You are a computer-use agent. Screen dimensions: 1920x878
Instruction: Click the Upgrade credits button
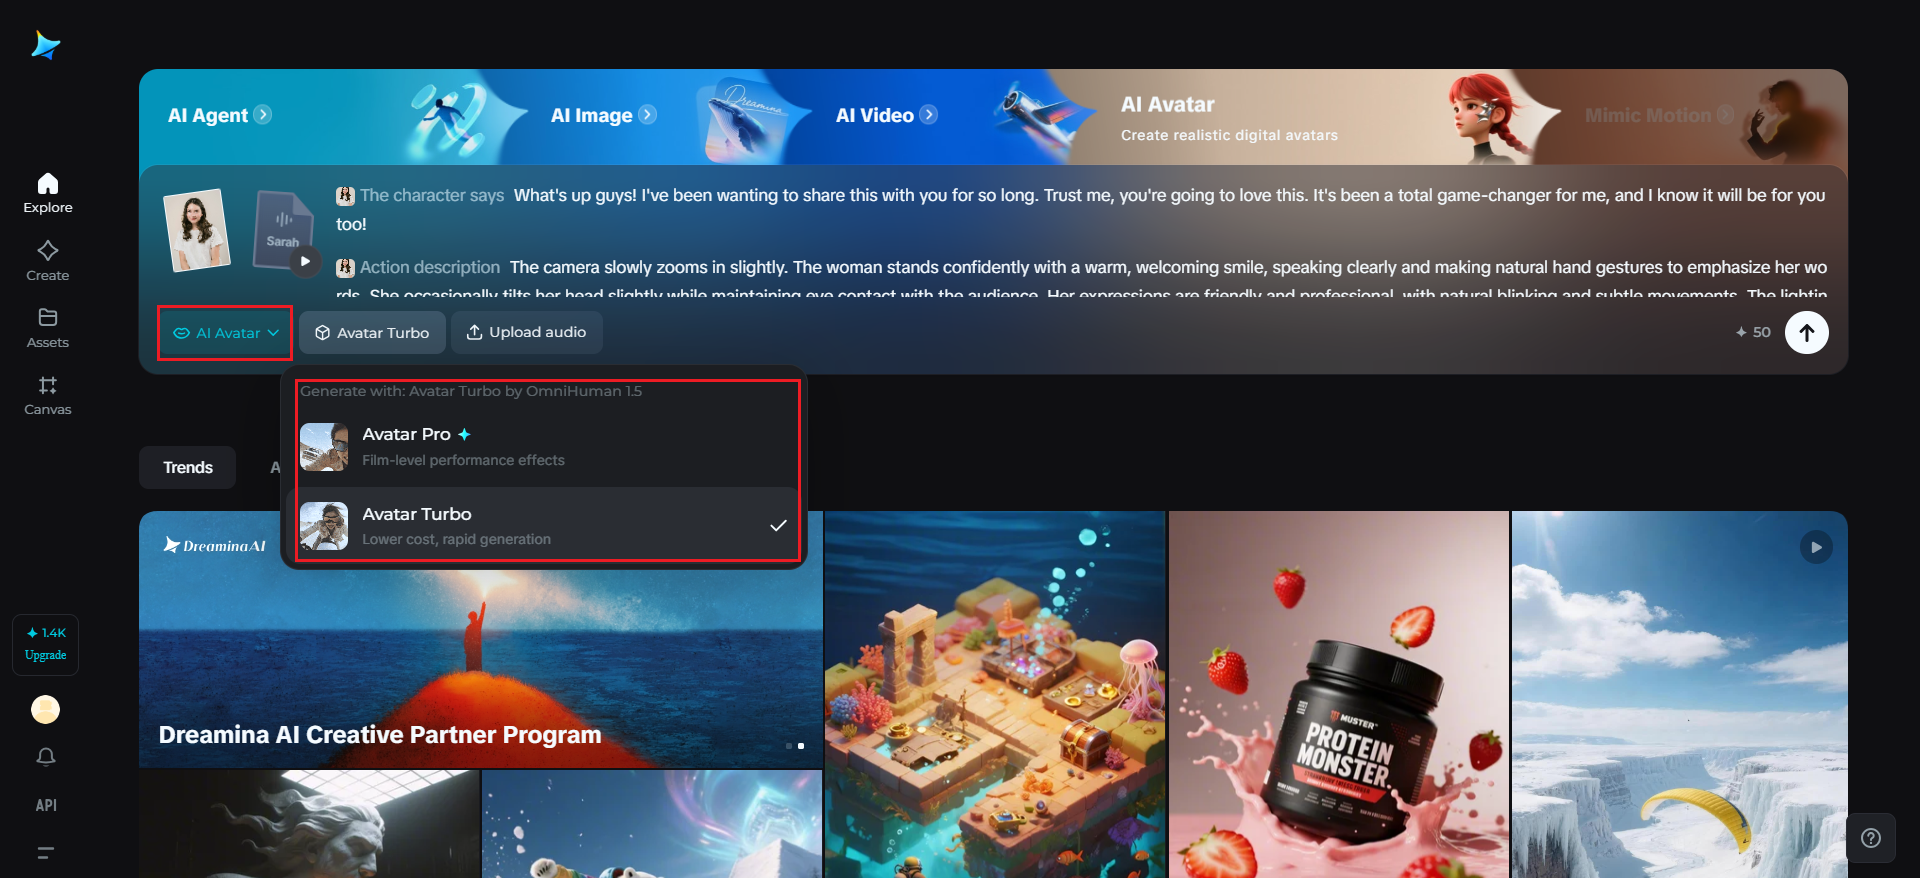46,645
